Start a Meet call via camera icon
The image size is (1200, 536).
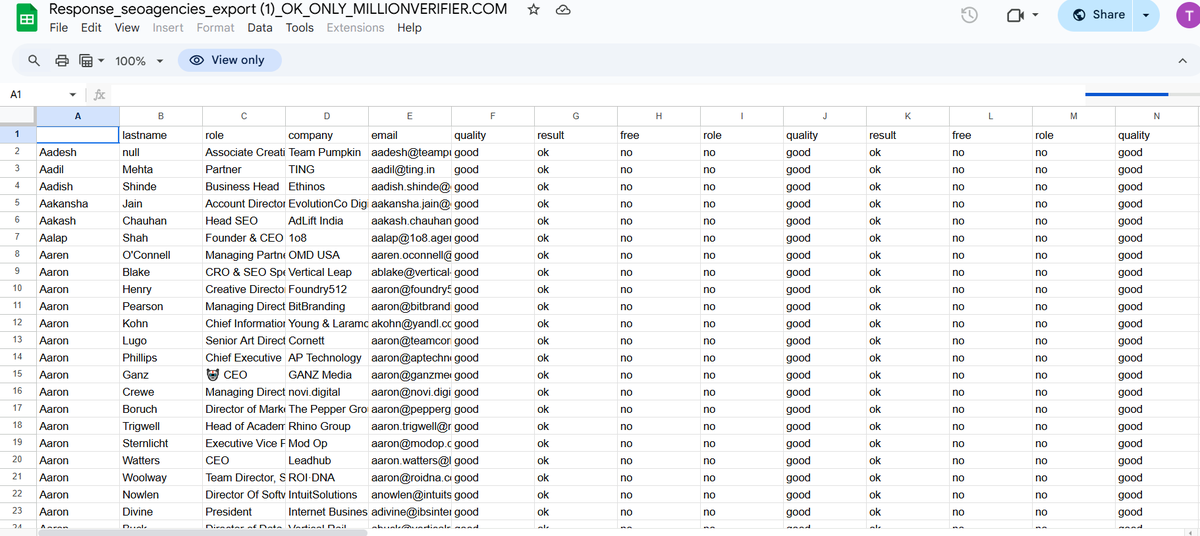pos(1016,15)
